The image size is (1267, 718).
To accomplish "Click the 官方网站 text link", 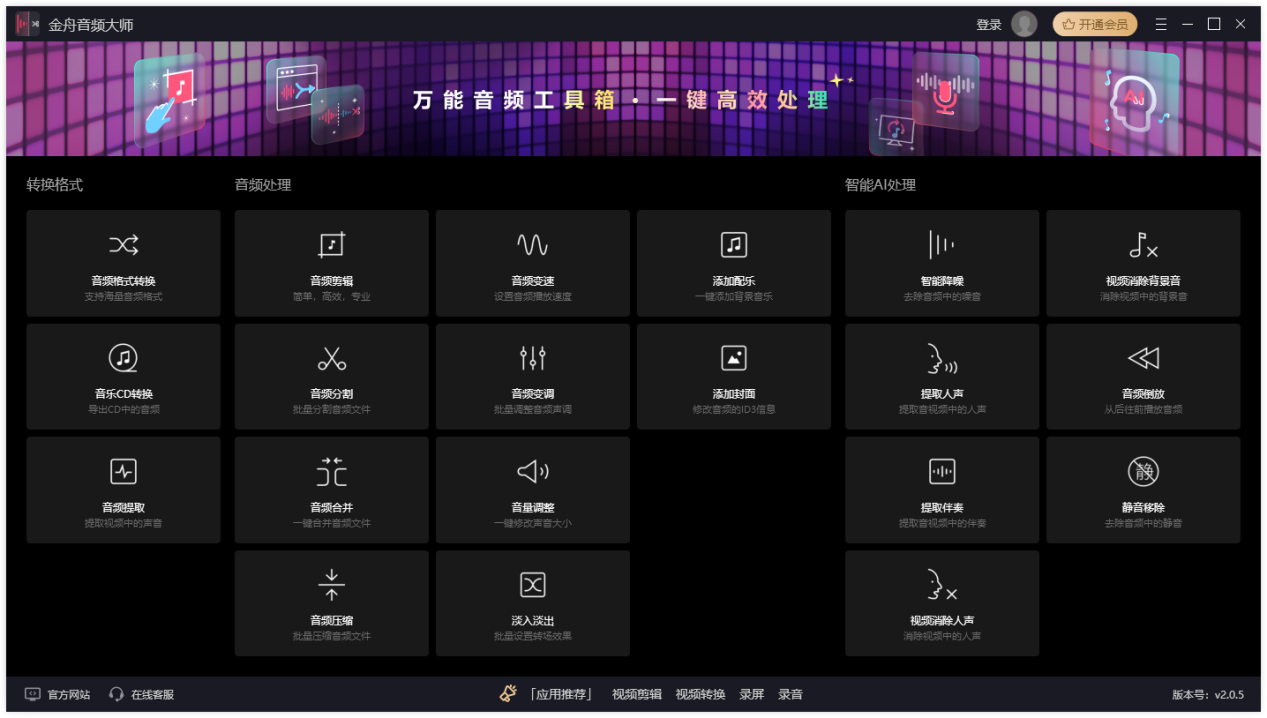I will point(69,694).
